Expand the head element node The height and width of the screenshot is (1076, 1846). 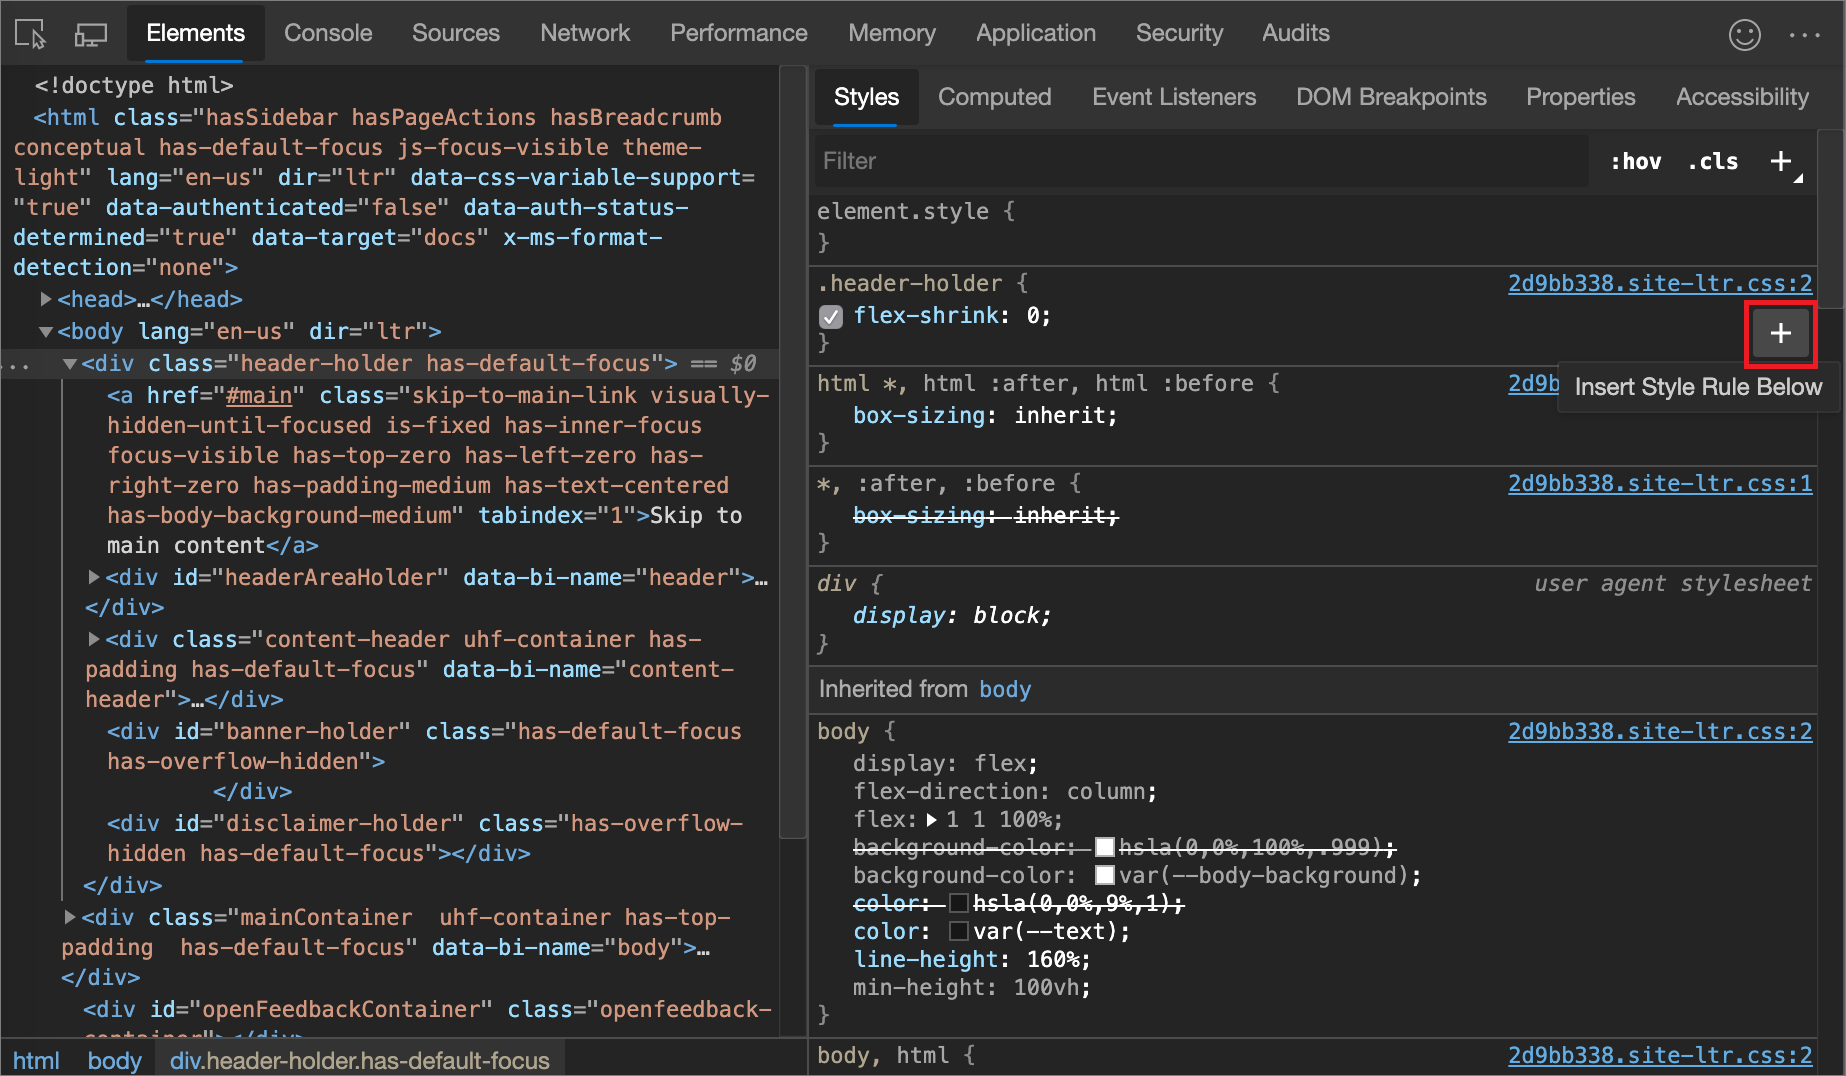coord(46,299)
